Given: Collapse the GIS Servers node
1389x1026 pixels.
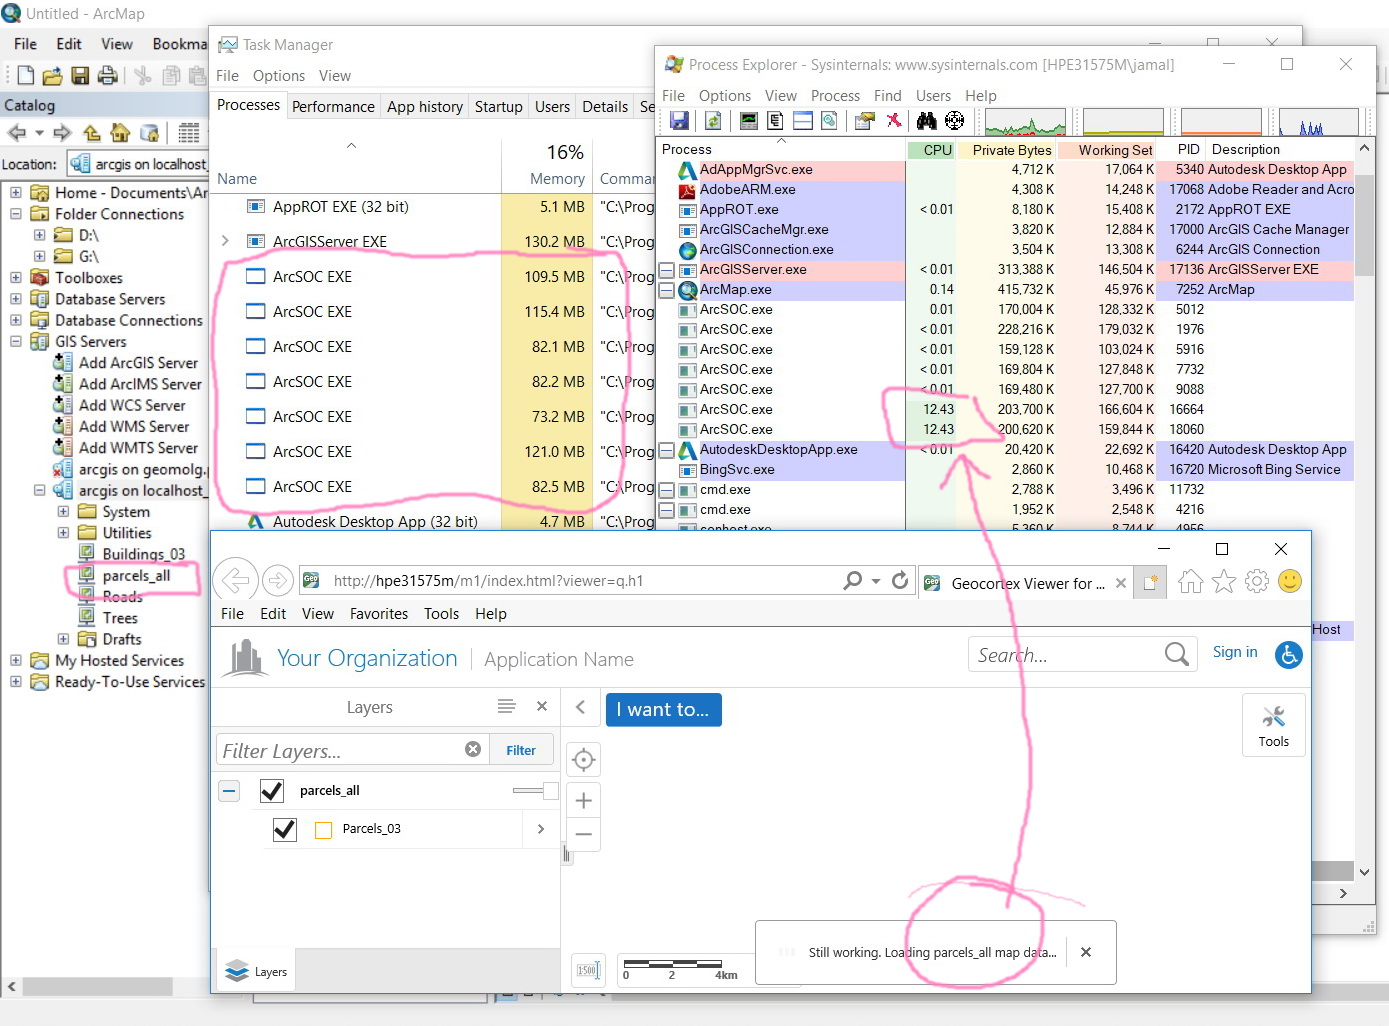Looking at the screenshot, I should (16, 342).
